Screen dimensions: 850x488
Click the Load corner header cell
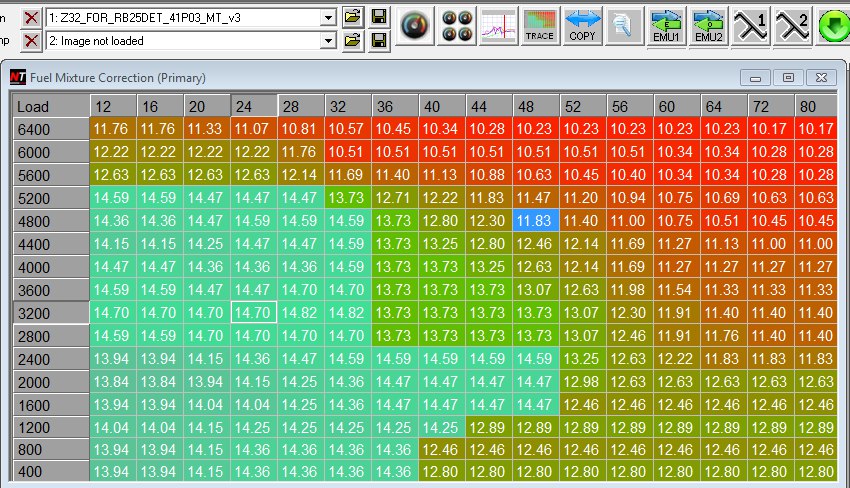[x=50, y=106]
